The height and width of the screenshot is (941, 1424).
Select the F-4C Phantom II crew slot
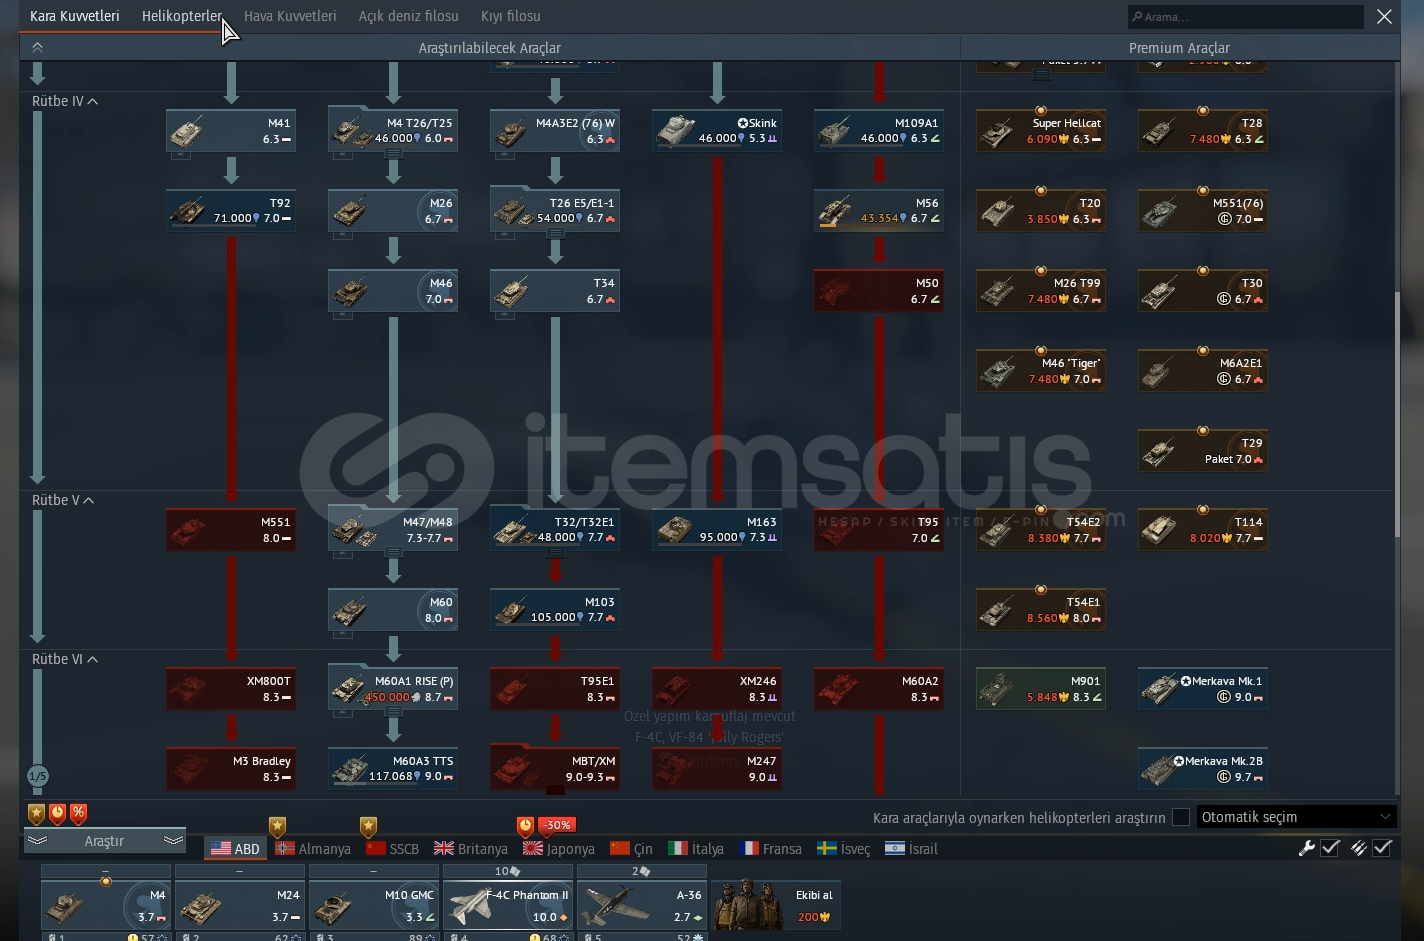click(508, 904)
